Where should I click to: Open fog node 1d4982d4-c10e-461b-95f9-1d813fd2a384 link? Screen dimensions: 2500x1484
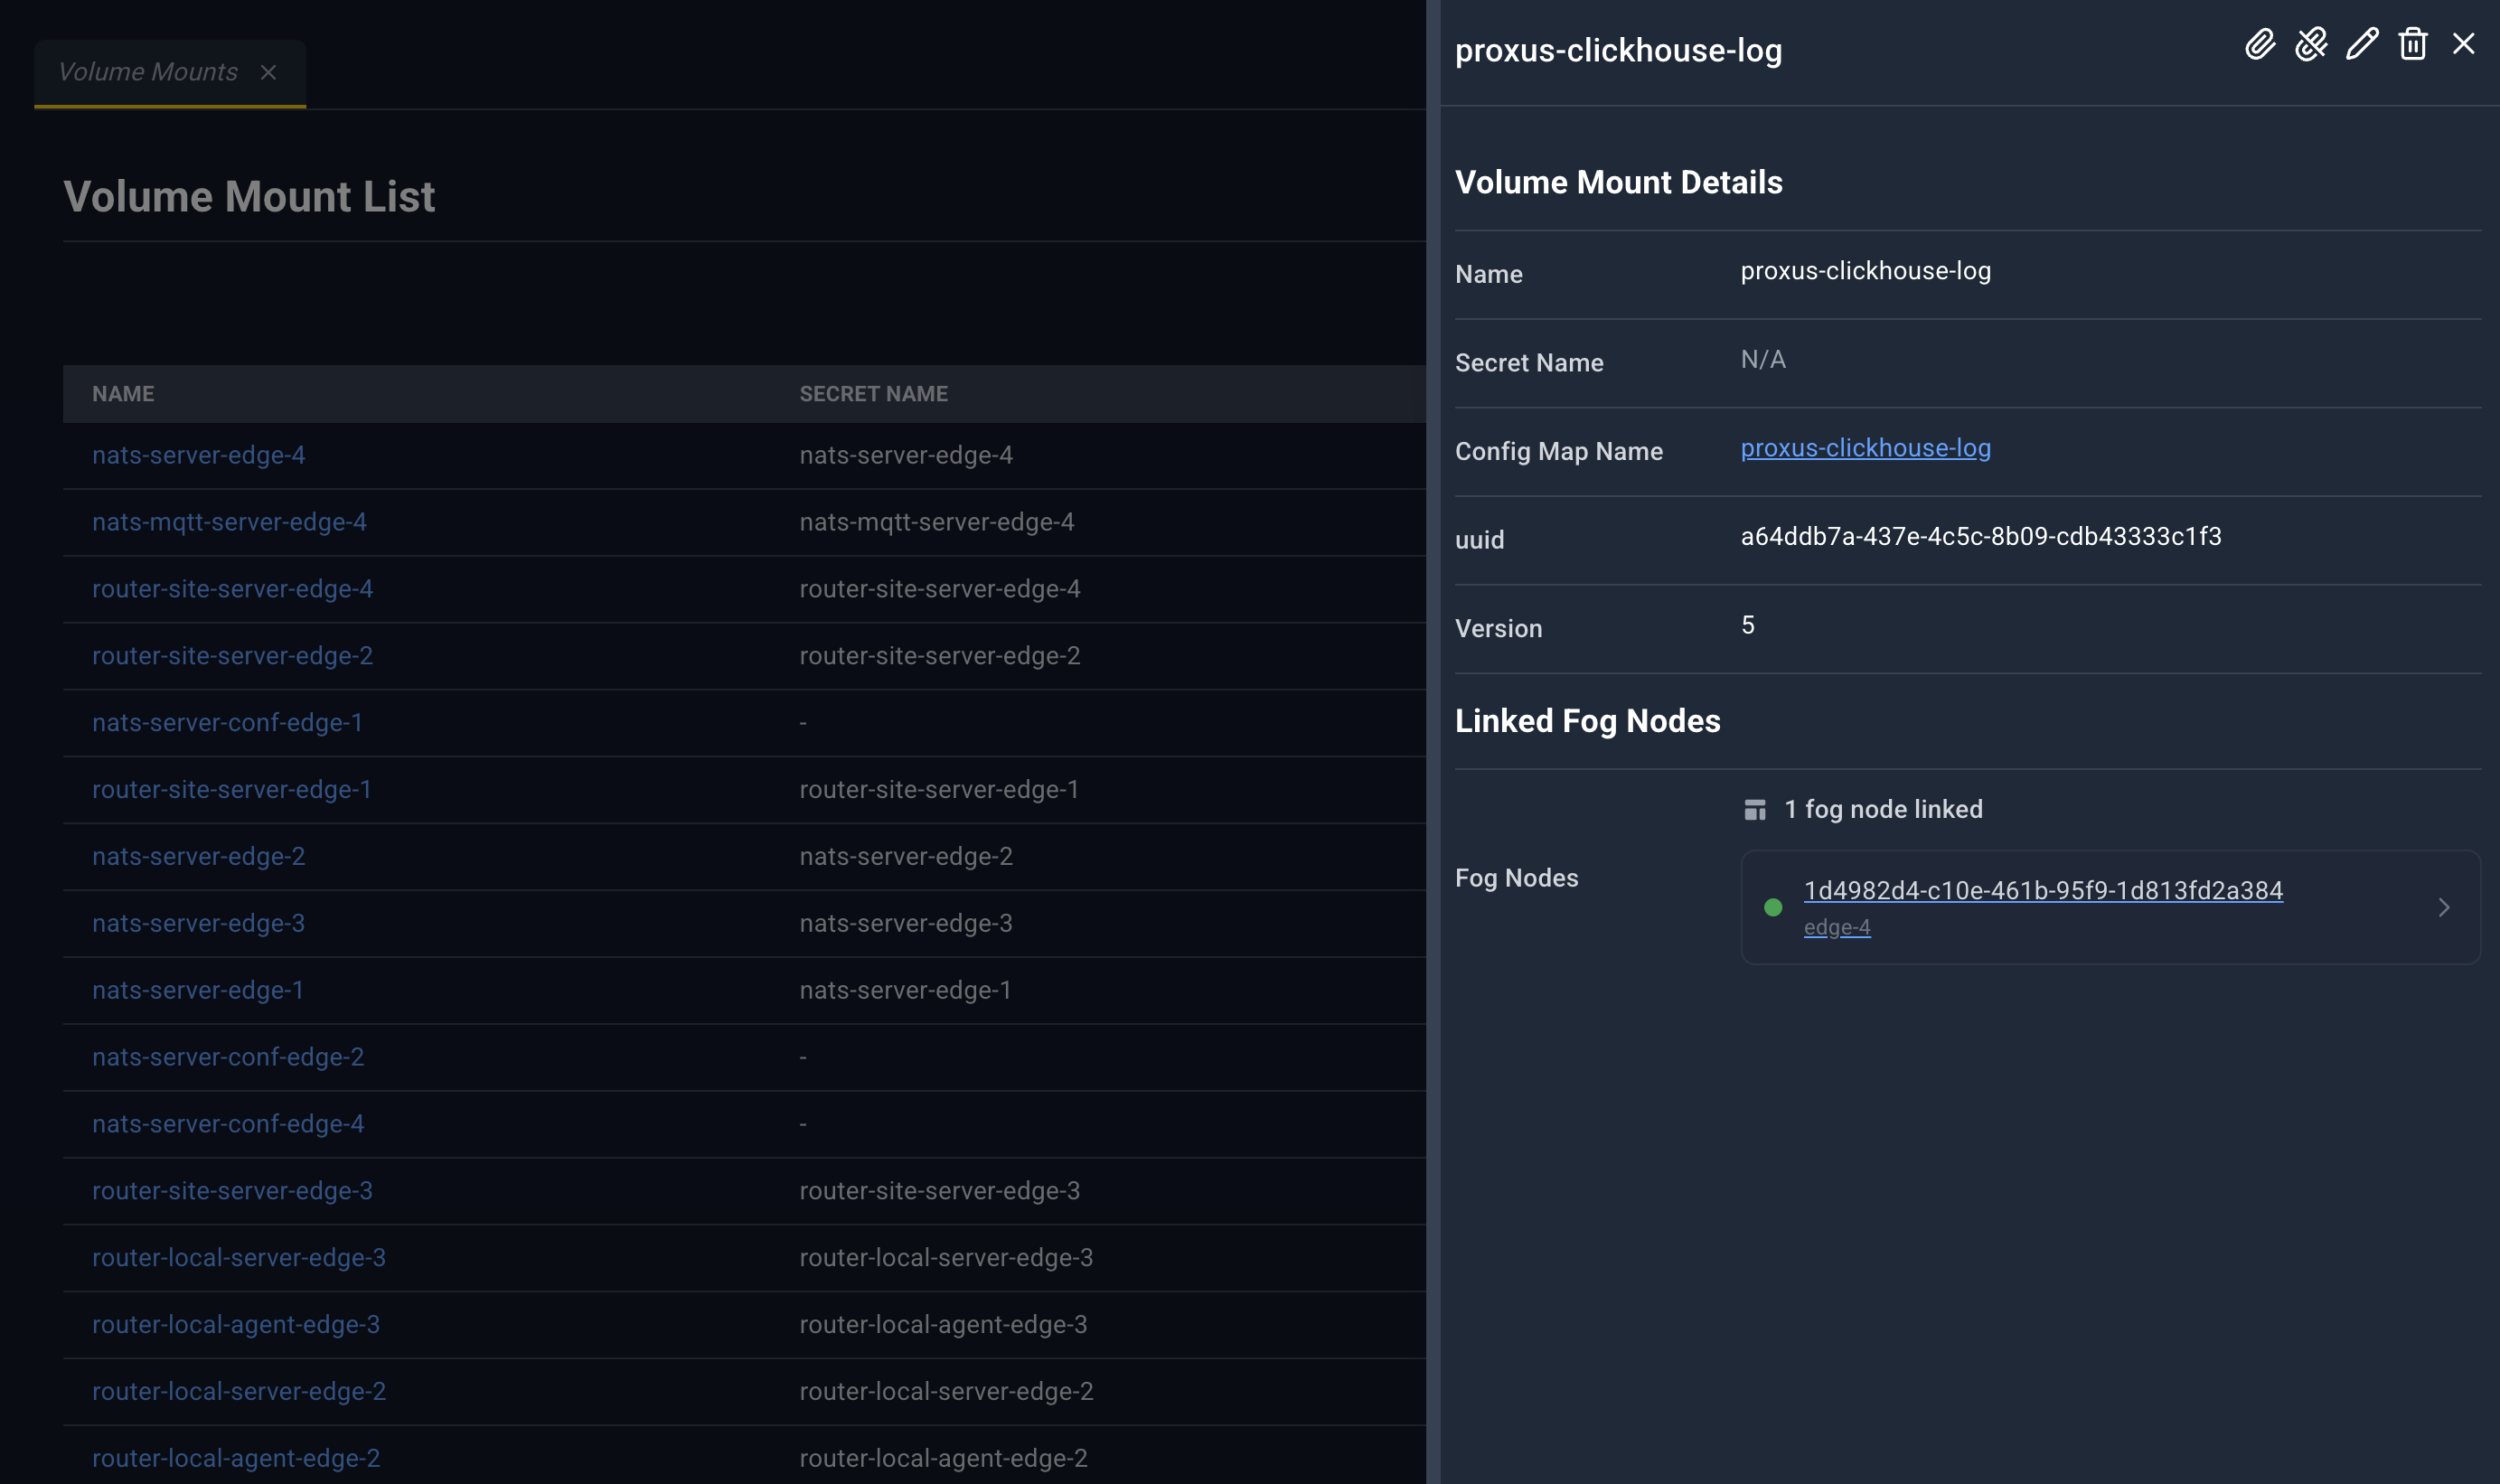2043,890
